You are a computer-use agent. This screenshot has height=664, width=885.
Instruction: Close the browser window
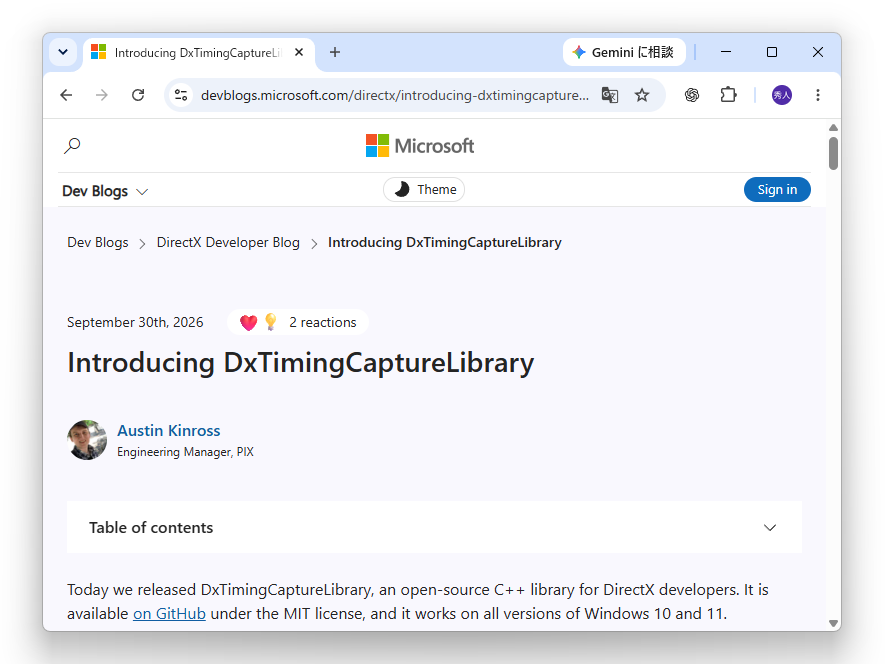point(818,52)
